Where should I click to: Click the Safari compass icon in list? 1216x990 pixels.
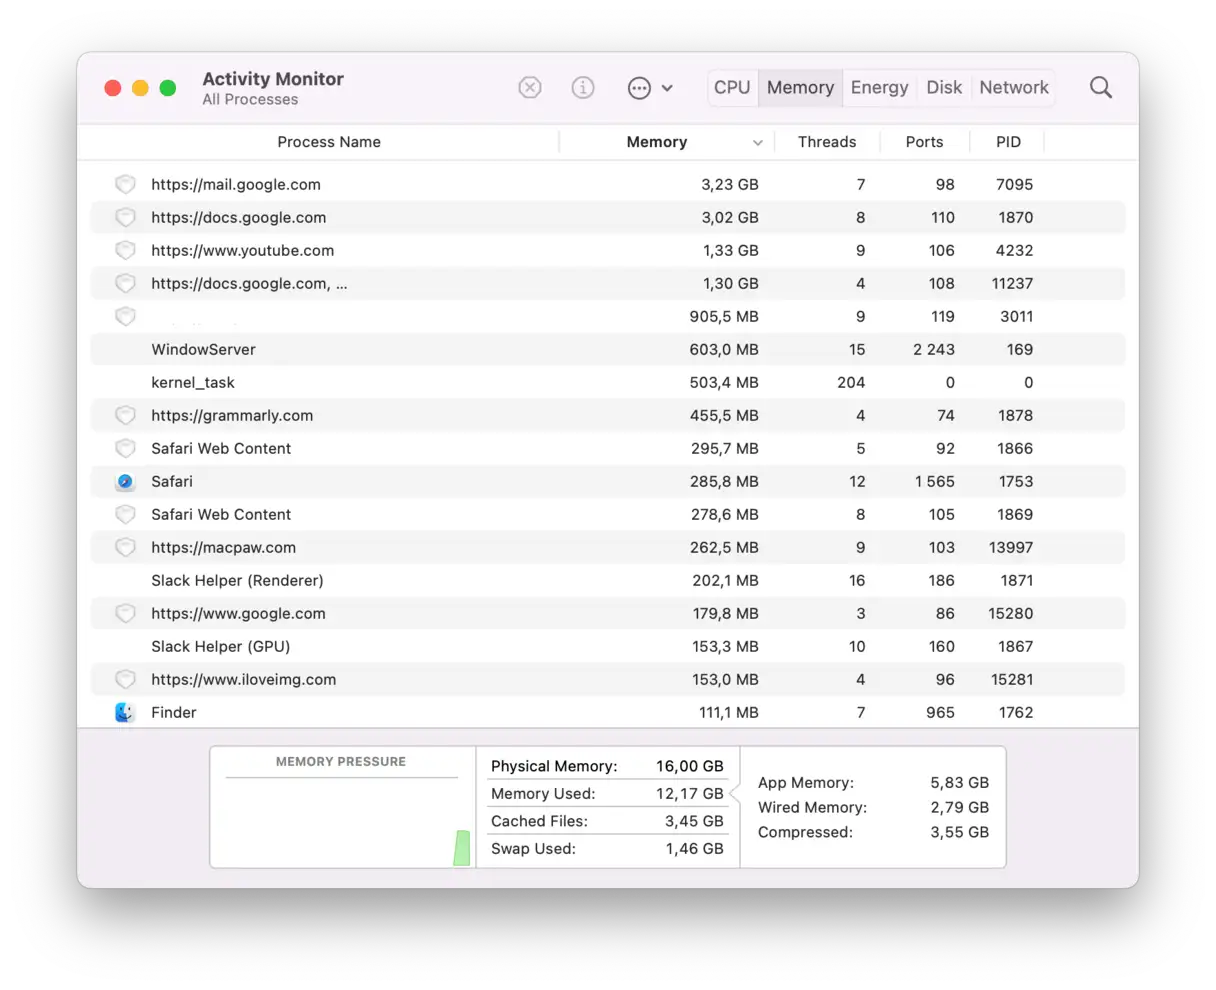tap(125, 482)
